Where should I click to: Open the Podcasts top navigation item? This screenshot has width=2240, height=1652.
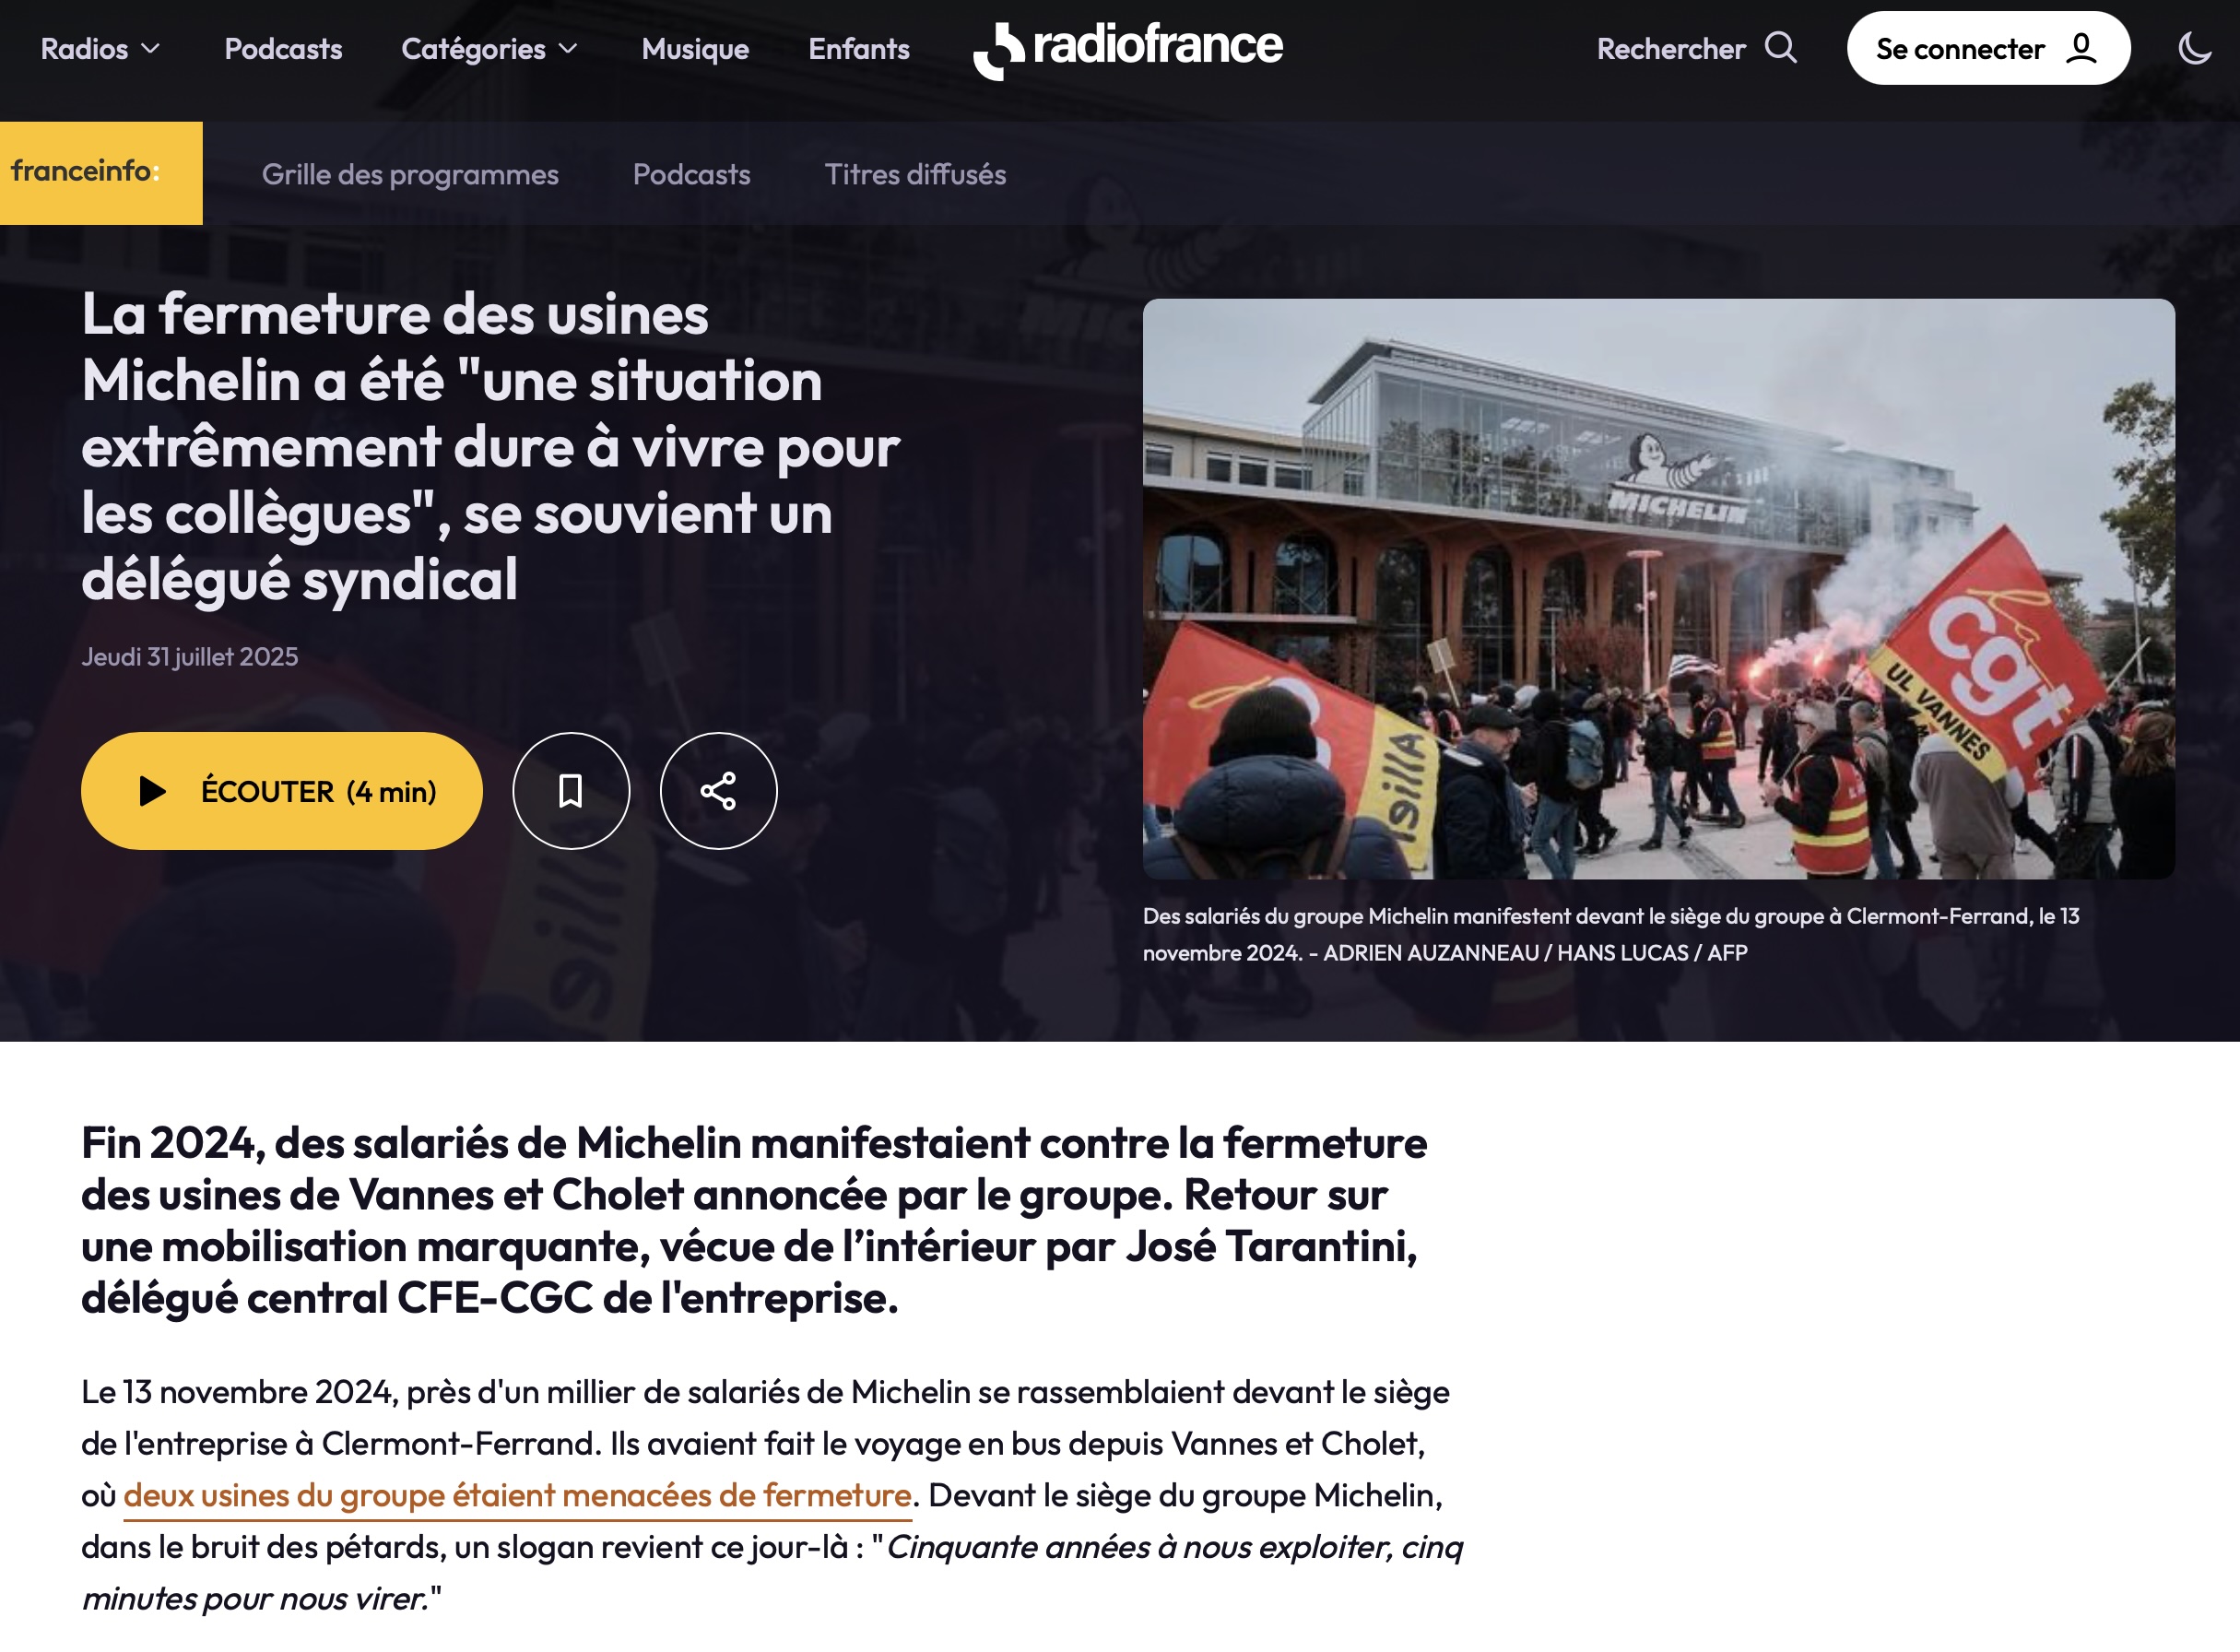click(283, 48)
